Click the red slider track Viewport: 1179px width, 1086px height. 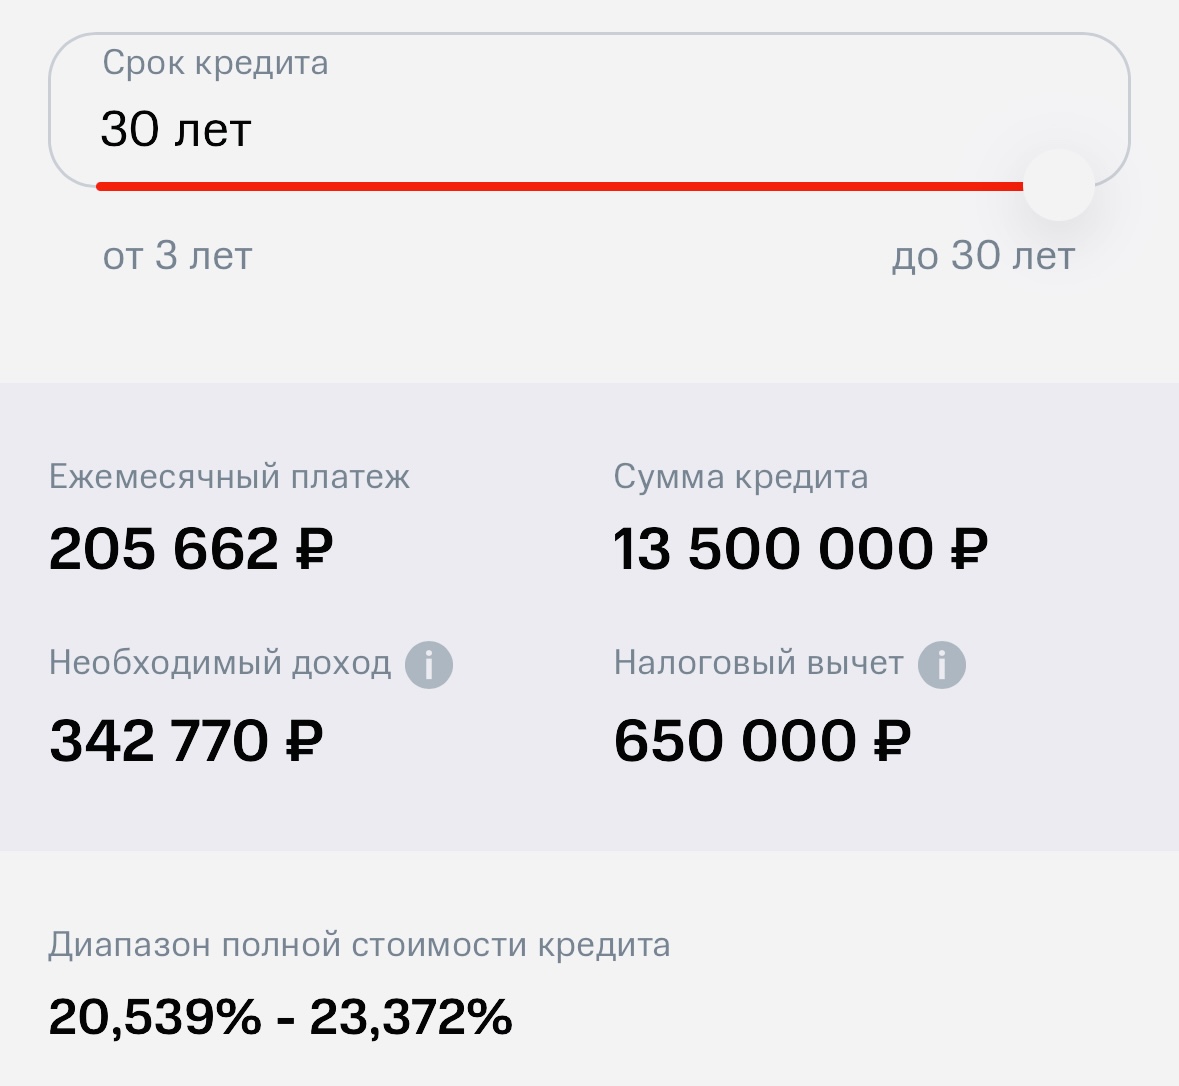tap(560, 187)
